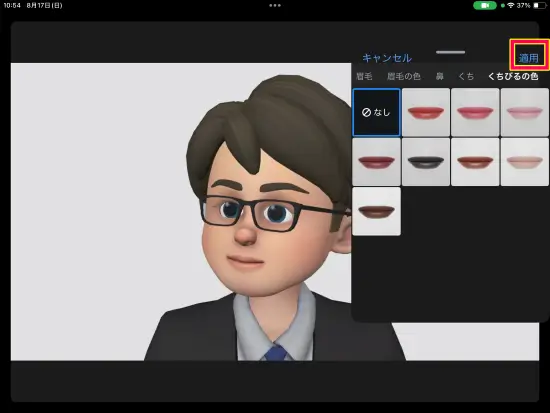Choose the nude beige lip color

coord(524,162)
